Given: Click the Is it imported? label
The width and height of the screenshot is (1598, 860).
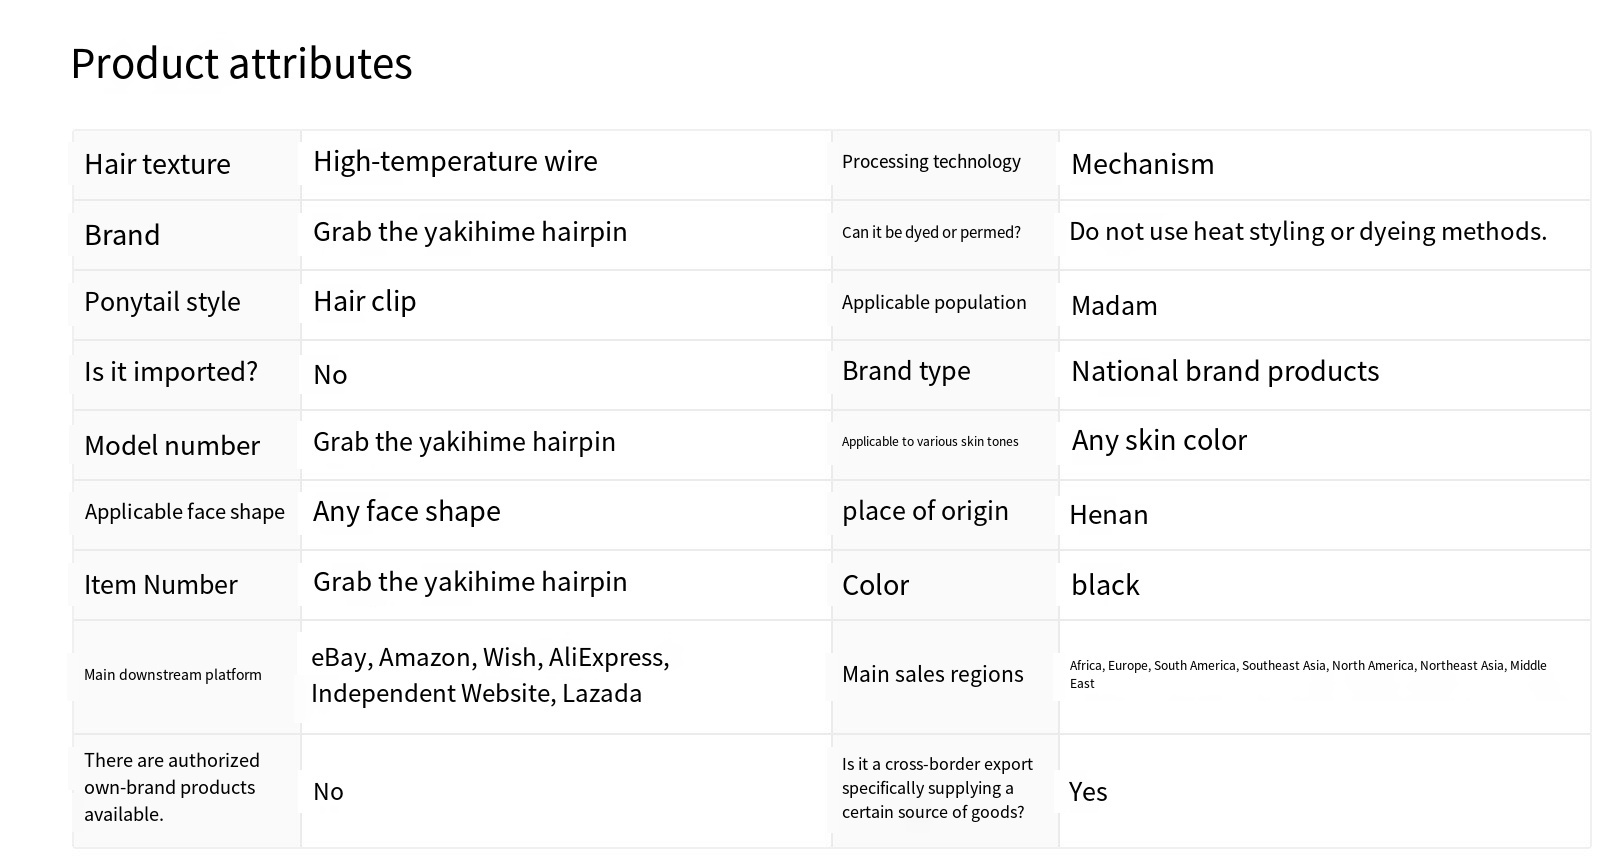Looking at the screenshot, I should [171, 372].
